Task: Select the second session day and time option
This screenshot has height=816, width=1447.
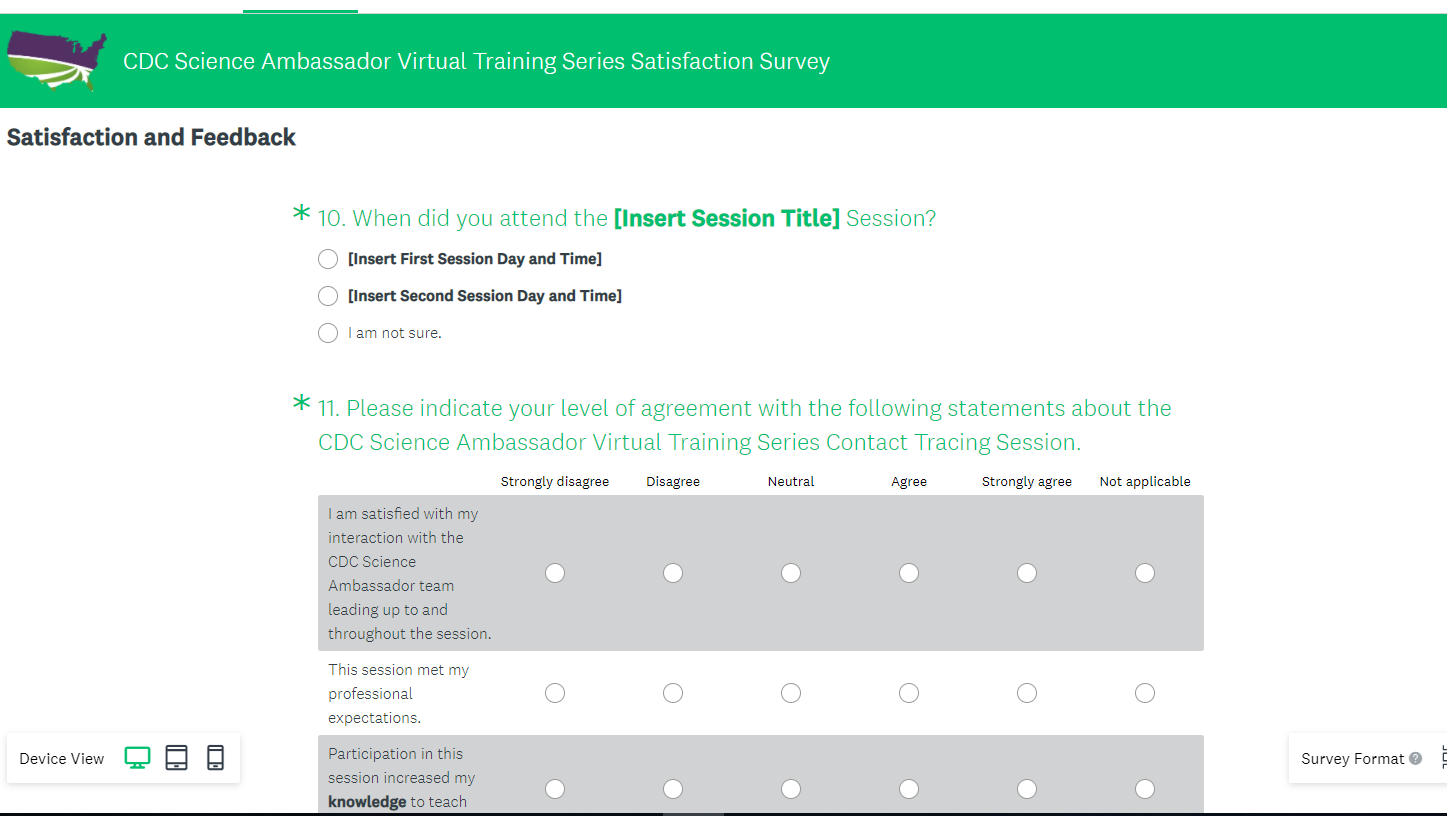Action: pos(328,296)
